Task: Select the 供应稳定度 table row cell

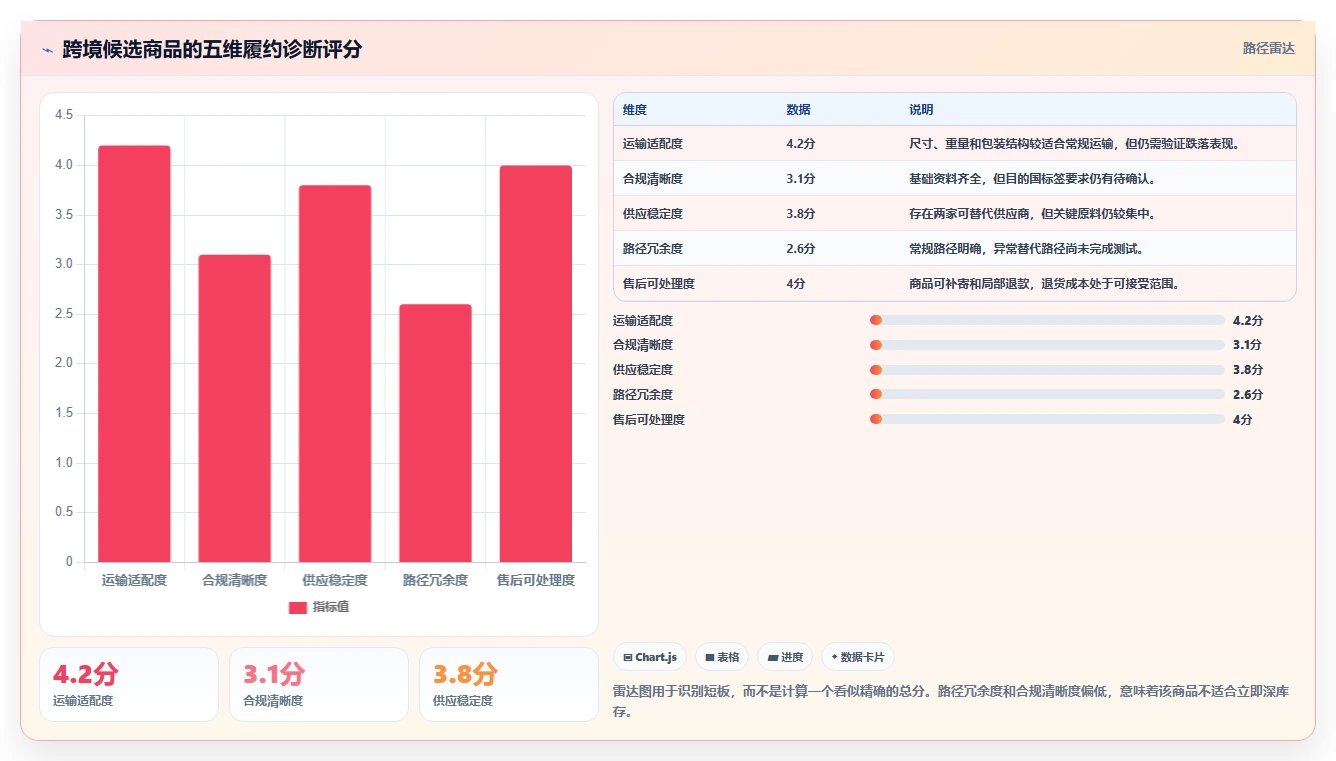Action: point(653,214)
